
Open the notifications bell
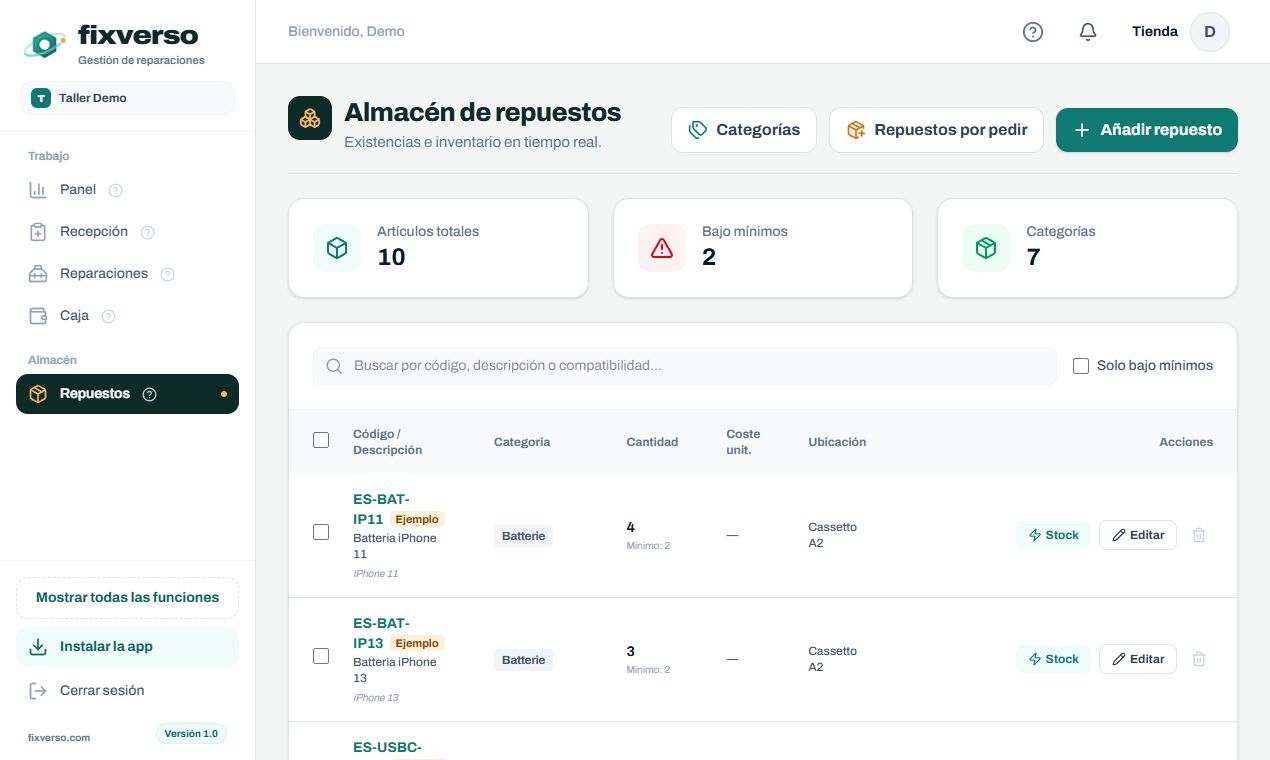click(1088, 32)
